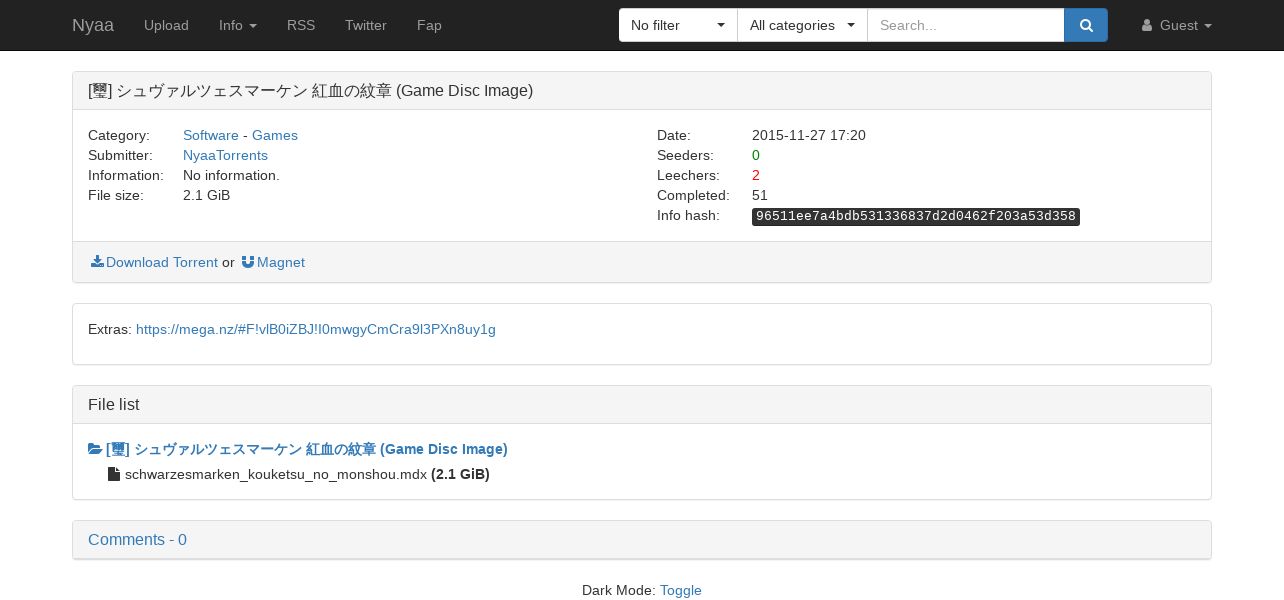Click the download icon beside Download Torrent
This screenshot has width=1284, height=600.
pos(97,262)
